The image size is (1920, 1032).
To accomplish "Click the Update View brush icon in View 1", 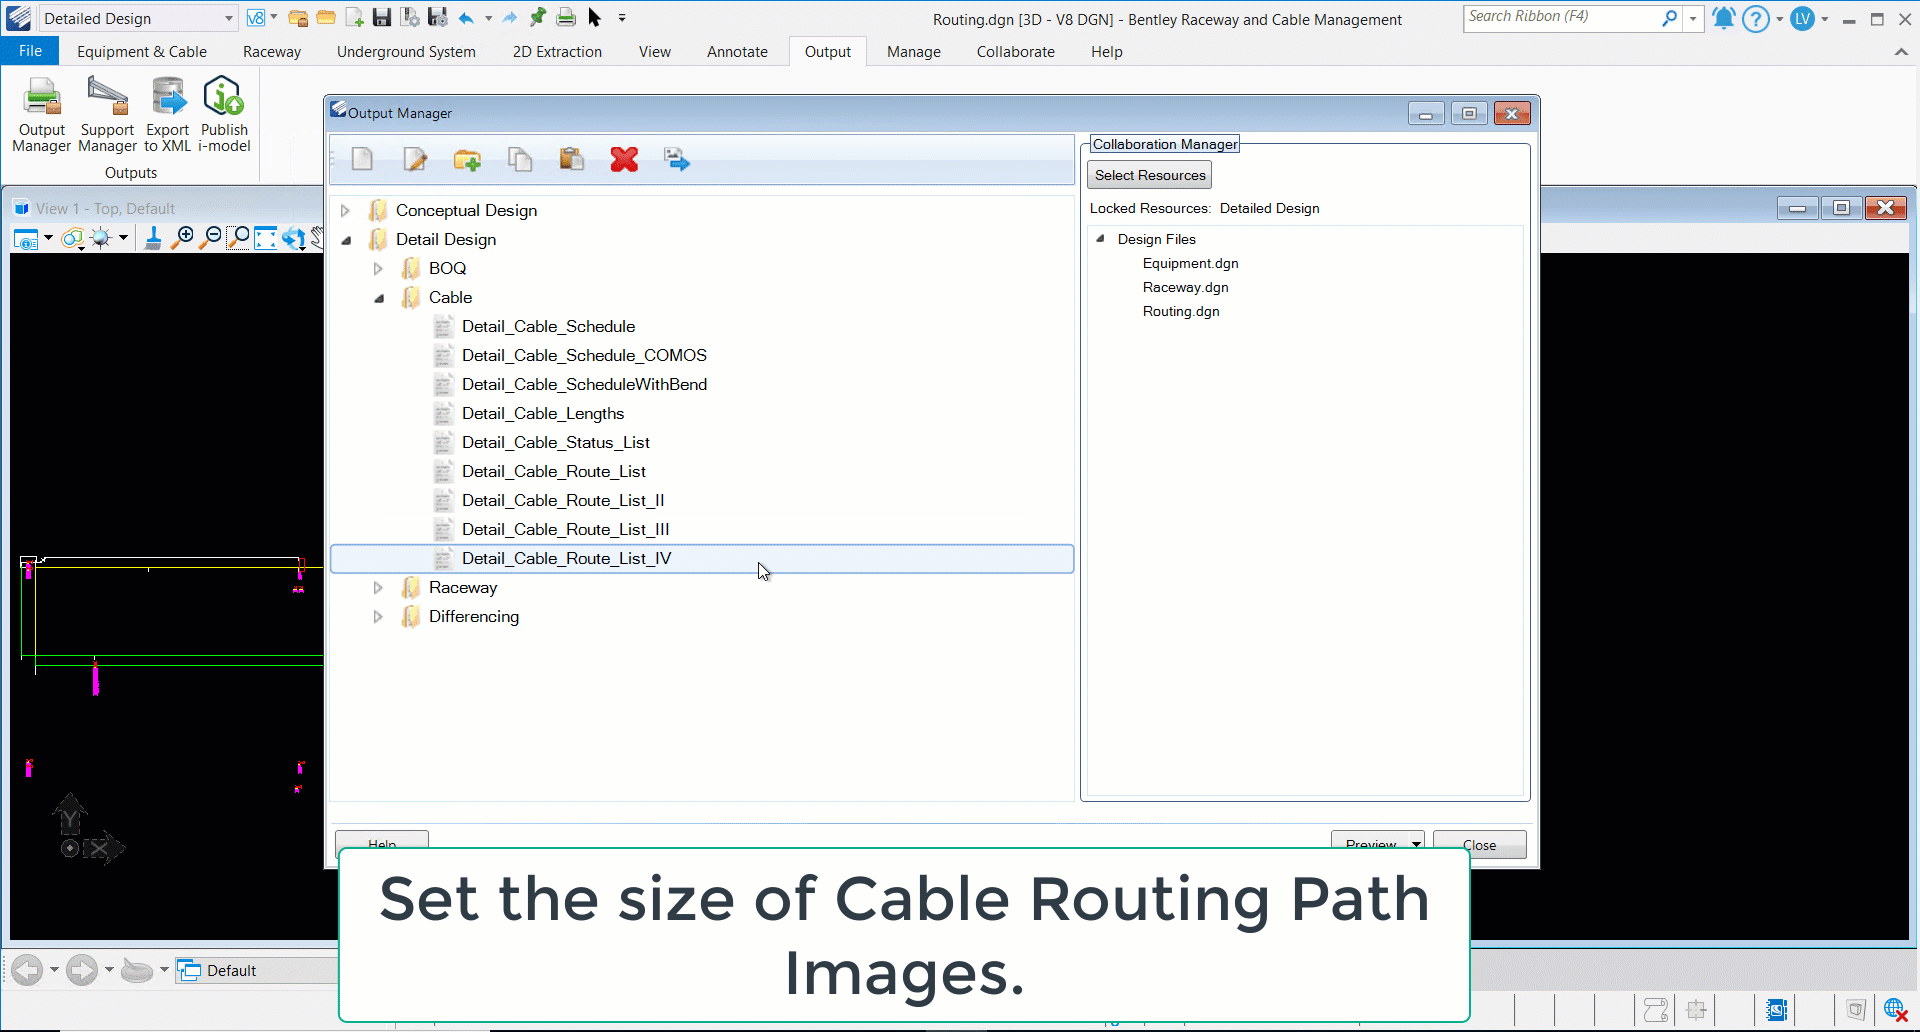I will [153, 238].
